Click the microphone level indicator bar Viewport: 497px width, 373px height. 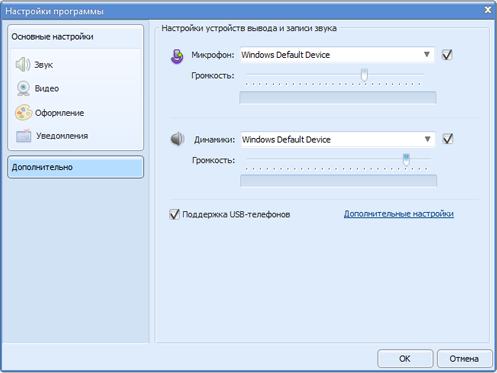tap(338, 98)
